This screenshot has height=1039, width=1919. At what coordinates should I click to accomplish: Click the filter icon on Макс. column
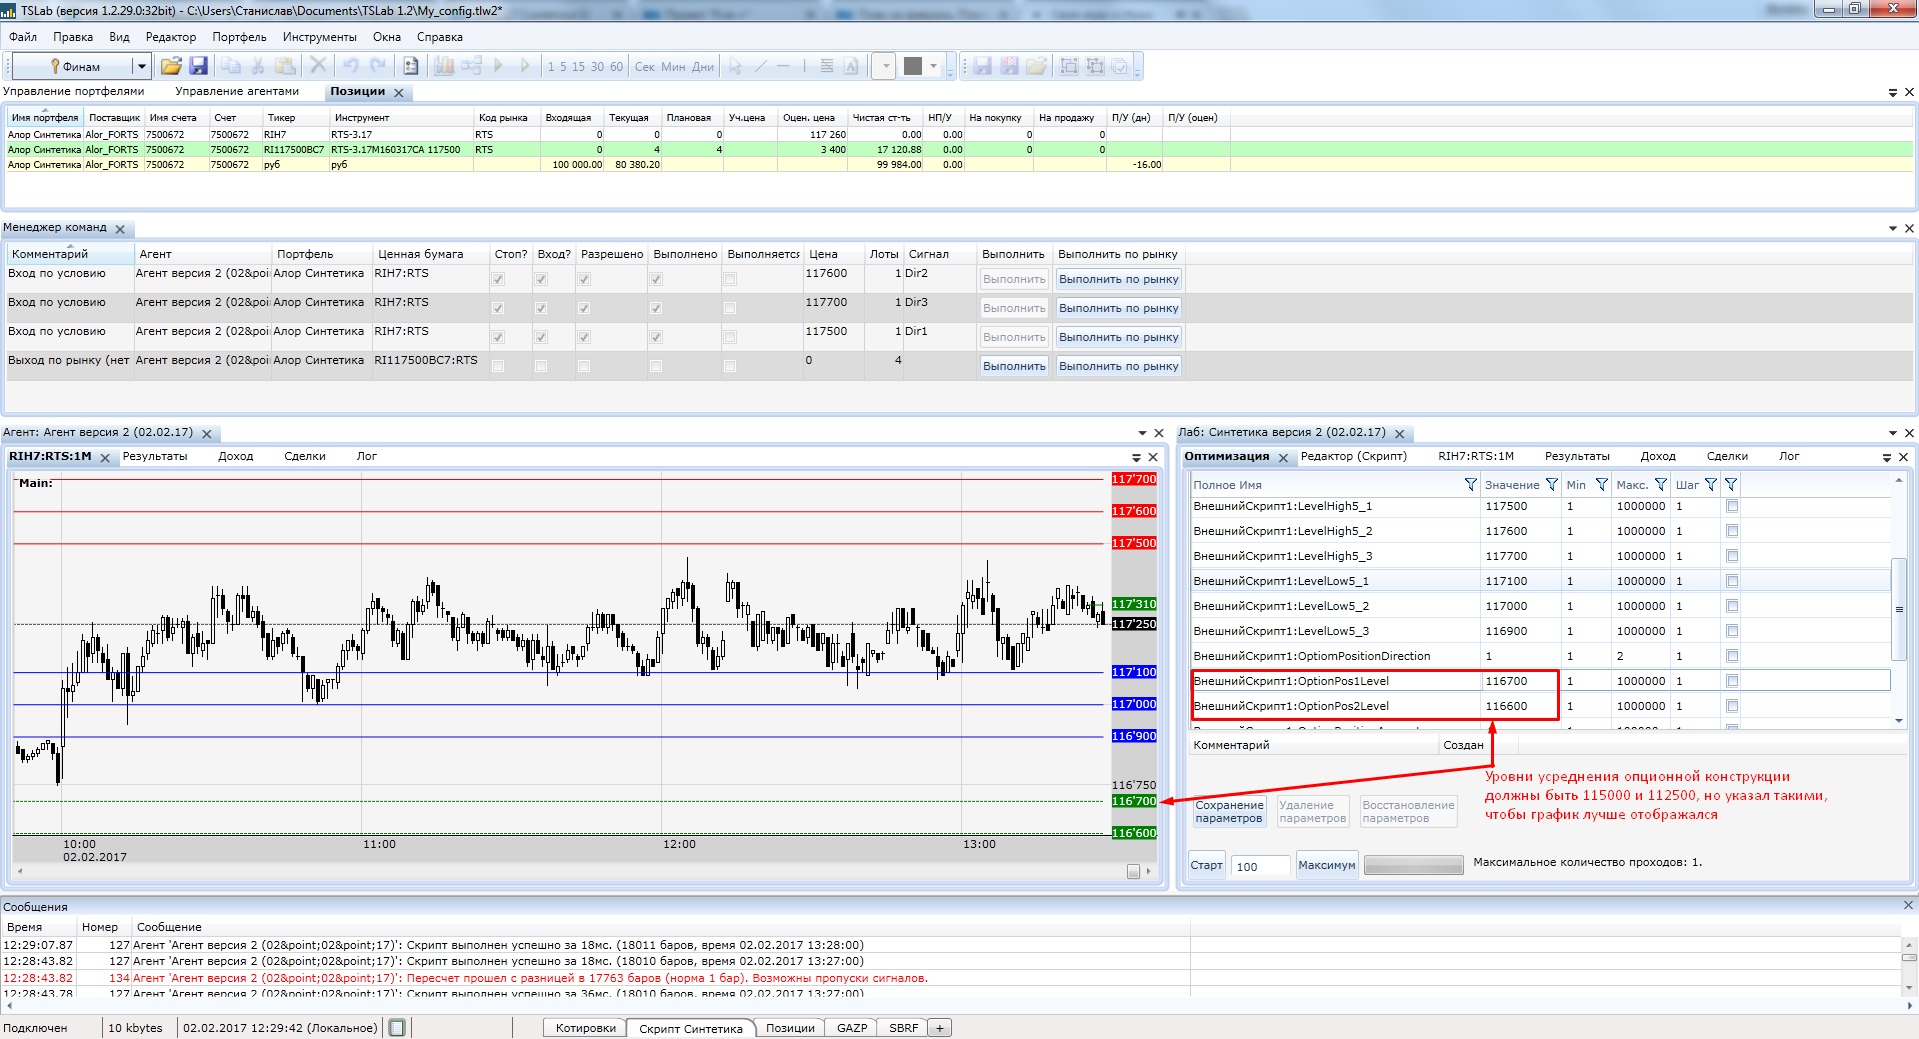(1660, 484)
